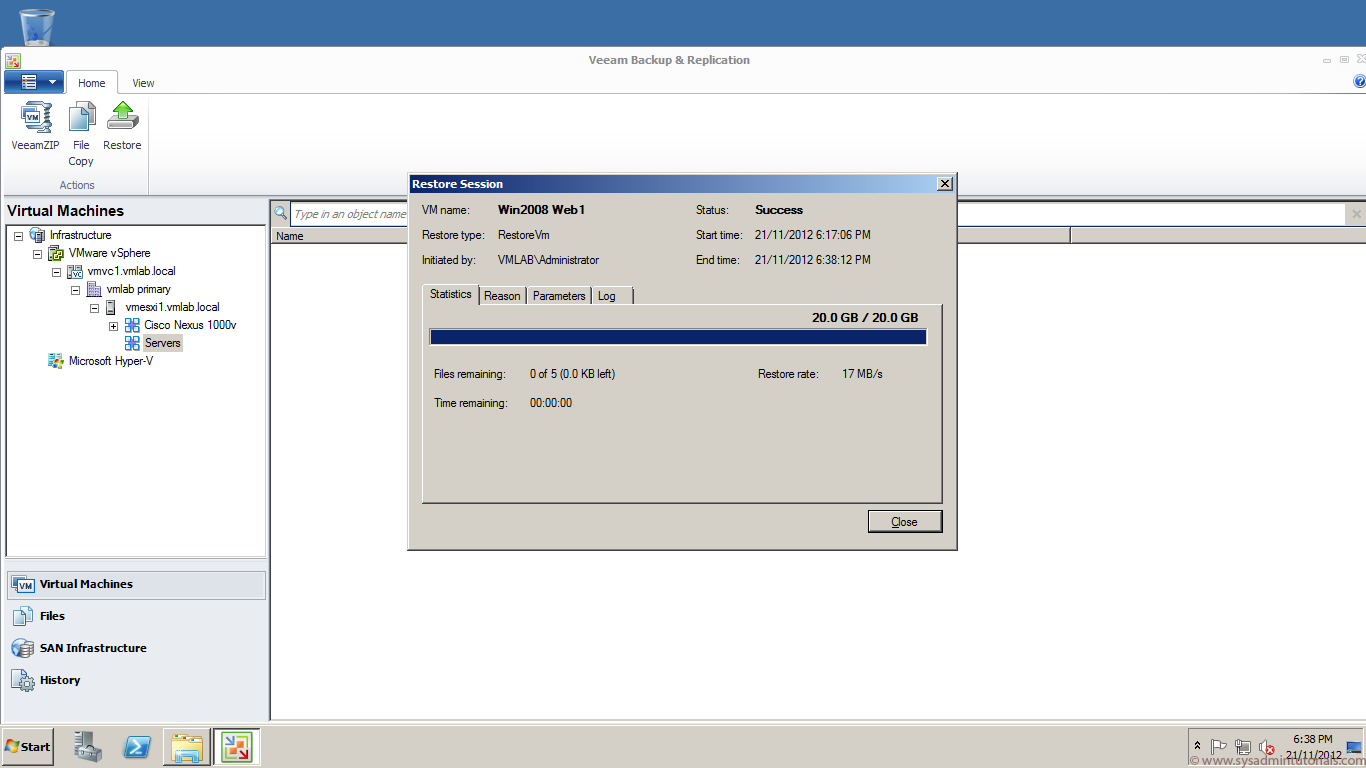Select the VMware vSphere tree item
The height and width of the screenshot is (768, 1366).
coord(109,253)
